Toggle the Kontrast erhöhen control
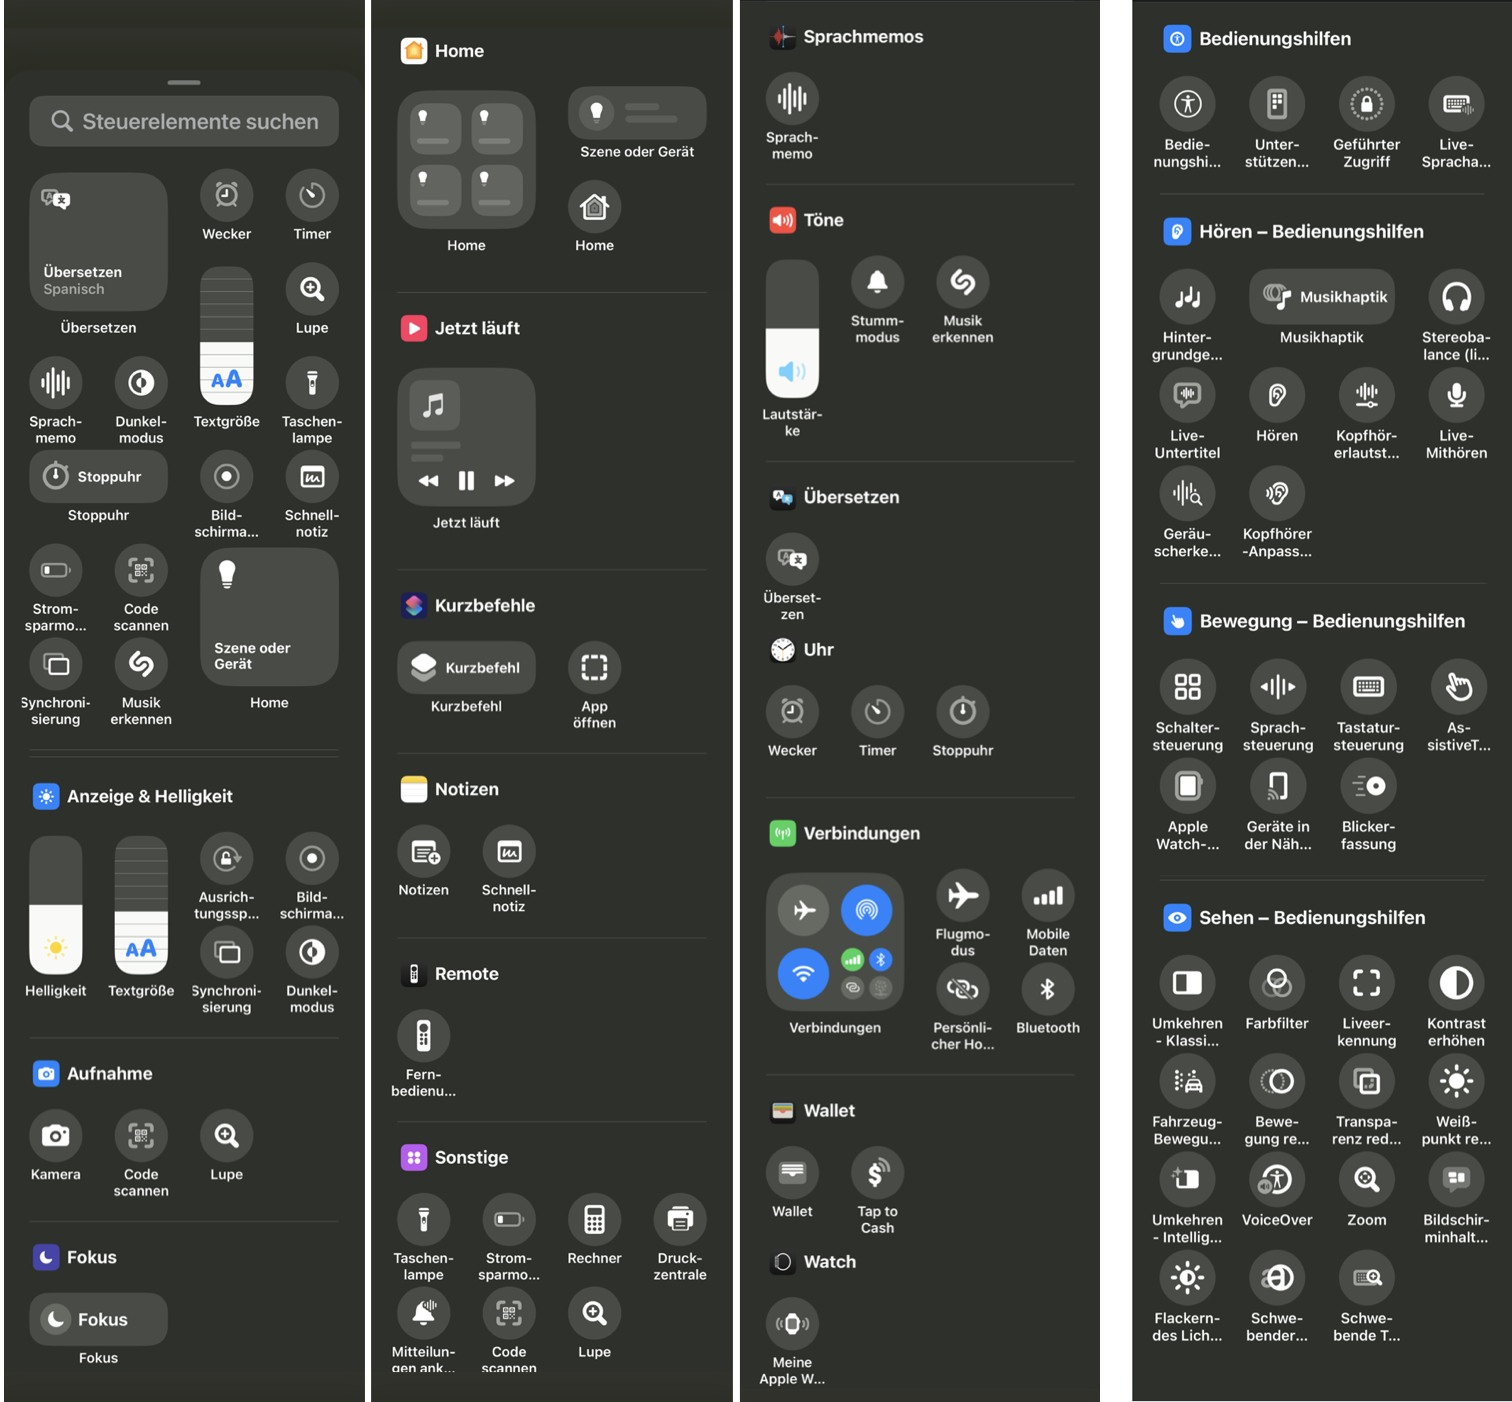Image resolution: width=1512 pixels, height=1402 pixels. (x=1456, y=983)
